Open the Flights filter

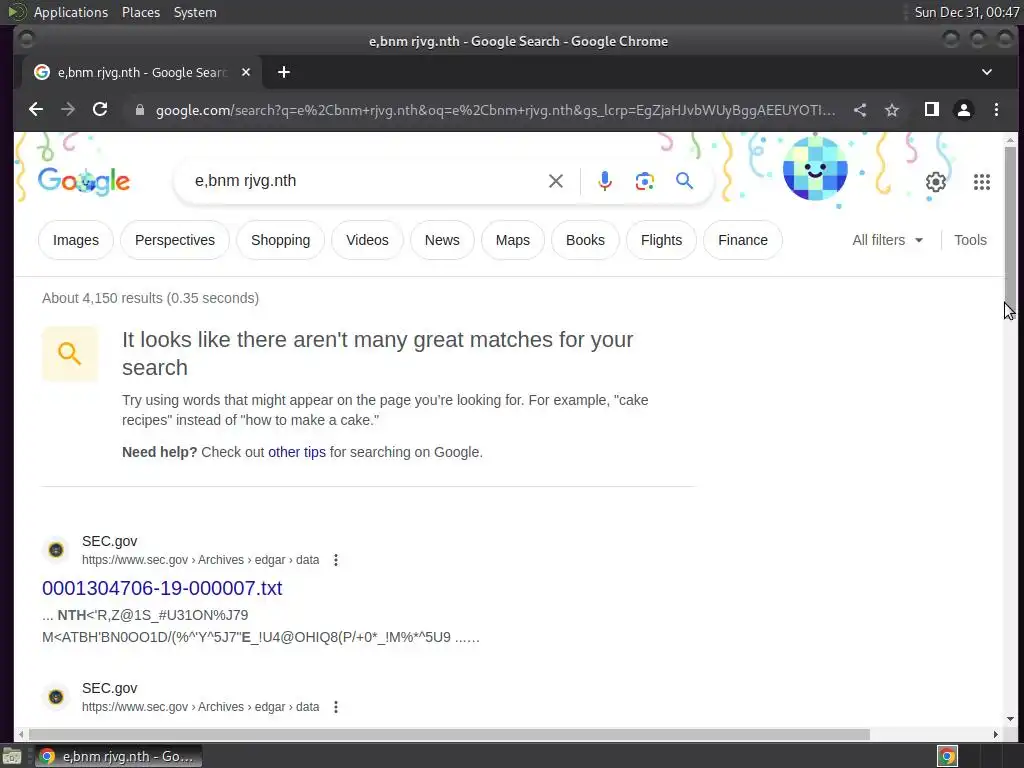click(662, 240)
